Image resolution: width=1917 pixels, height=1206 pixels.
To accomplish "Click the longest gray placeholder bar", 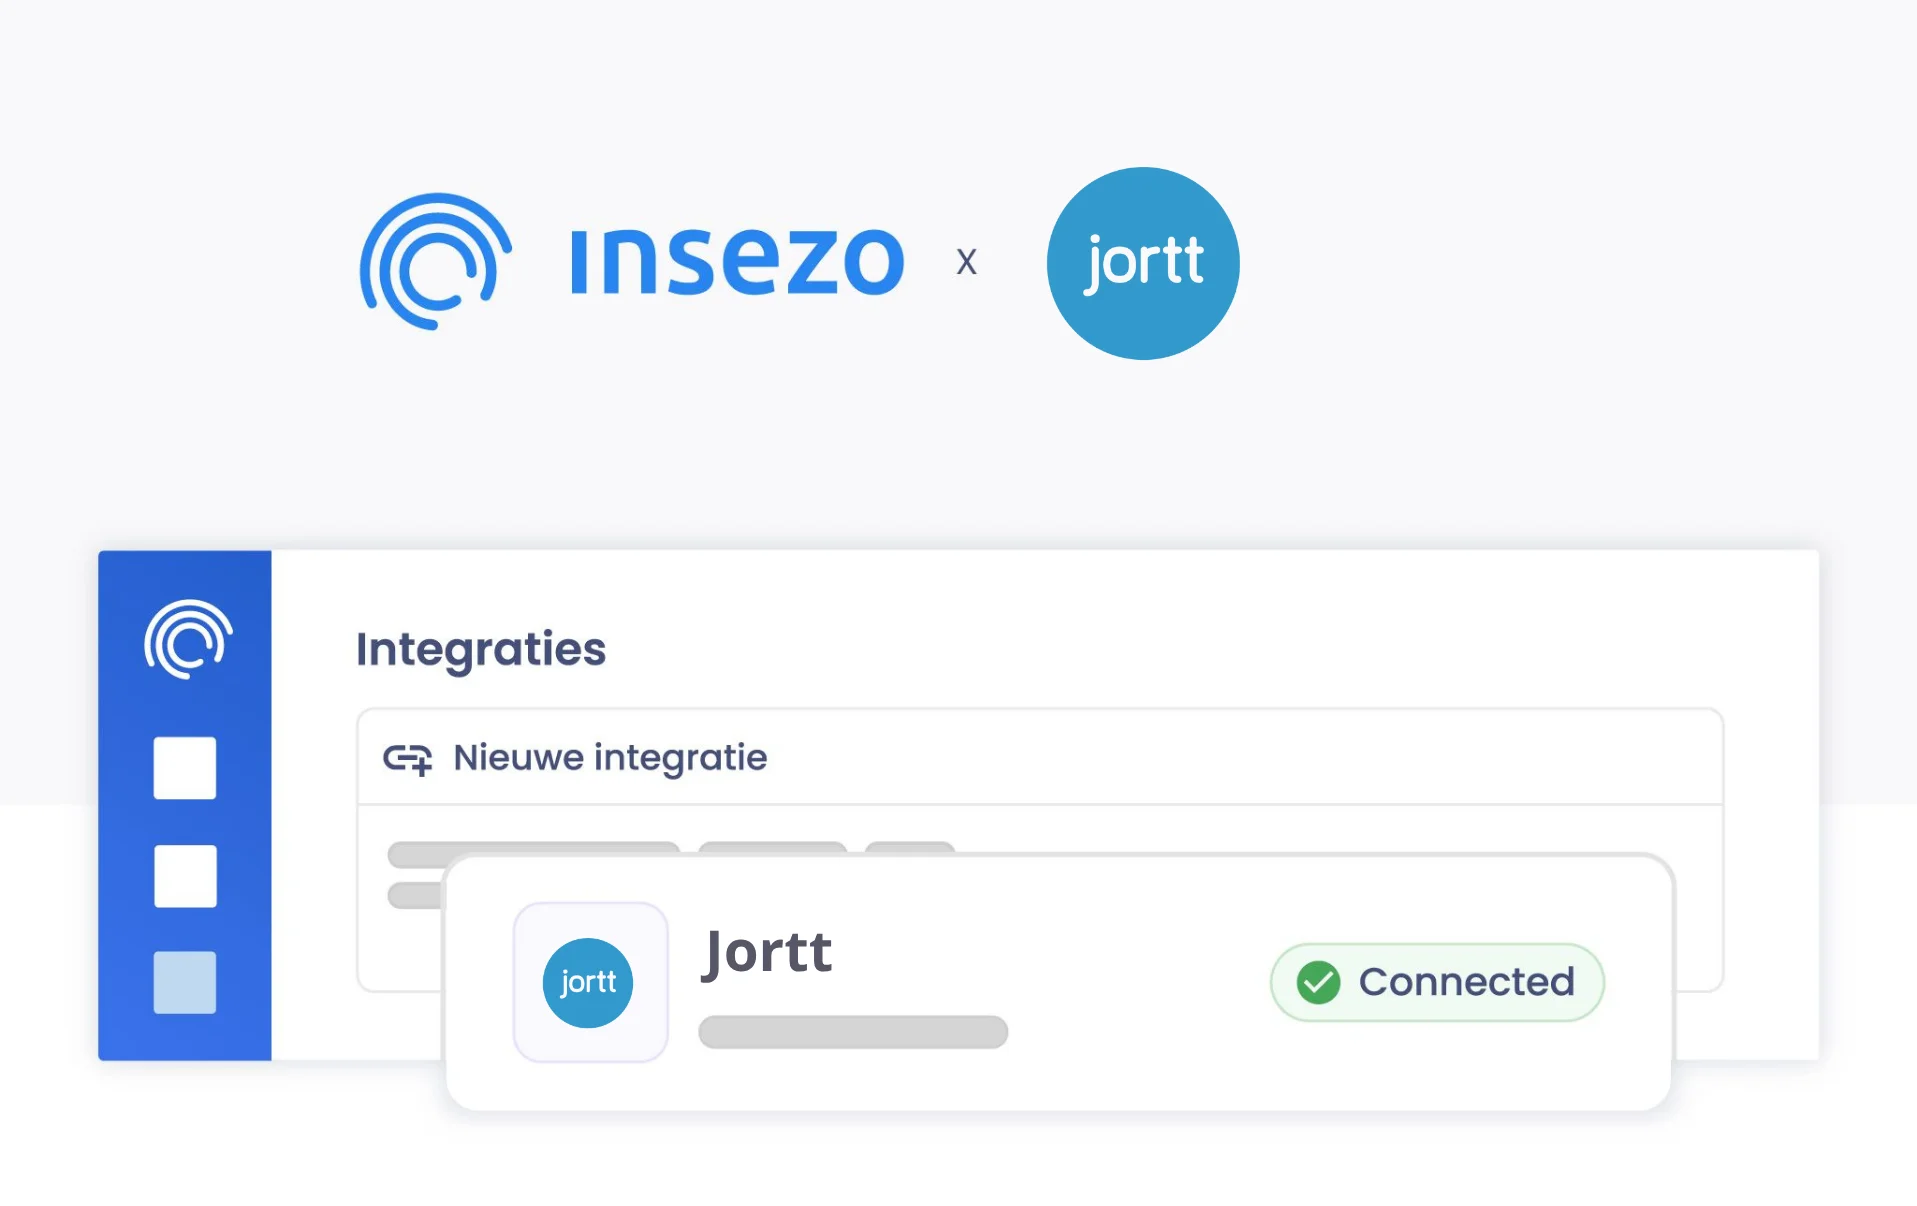I will click(533, 849).
